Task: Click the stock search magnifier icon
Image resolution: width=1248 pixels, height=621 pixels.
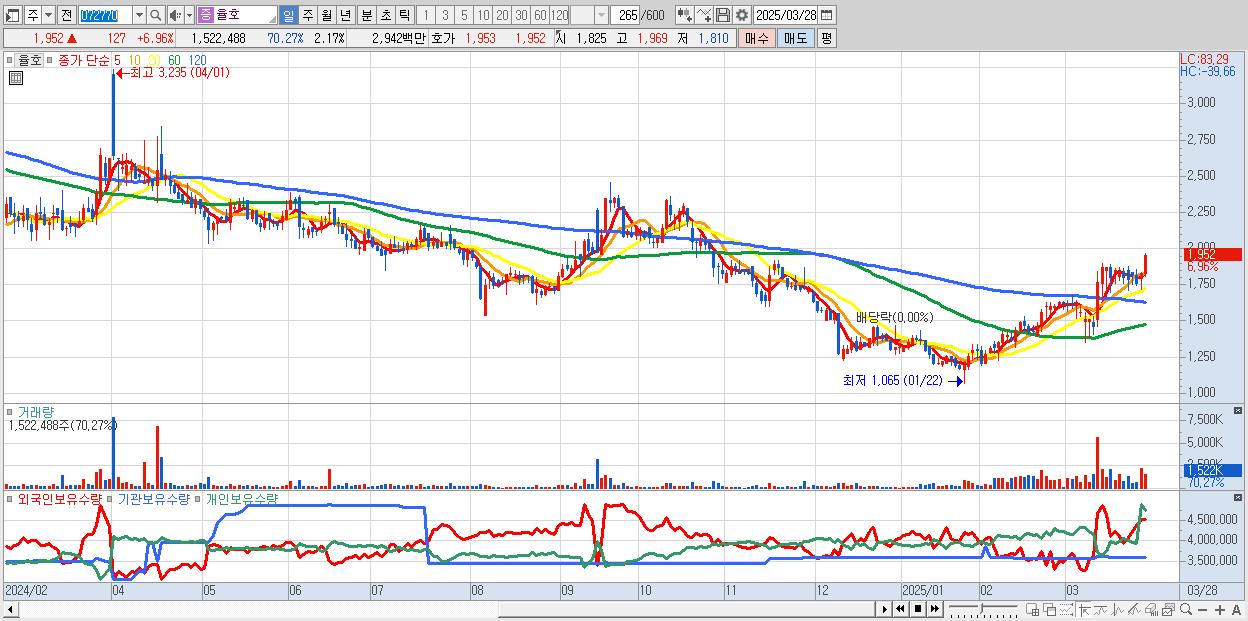Action: coord(156,15)
